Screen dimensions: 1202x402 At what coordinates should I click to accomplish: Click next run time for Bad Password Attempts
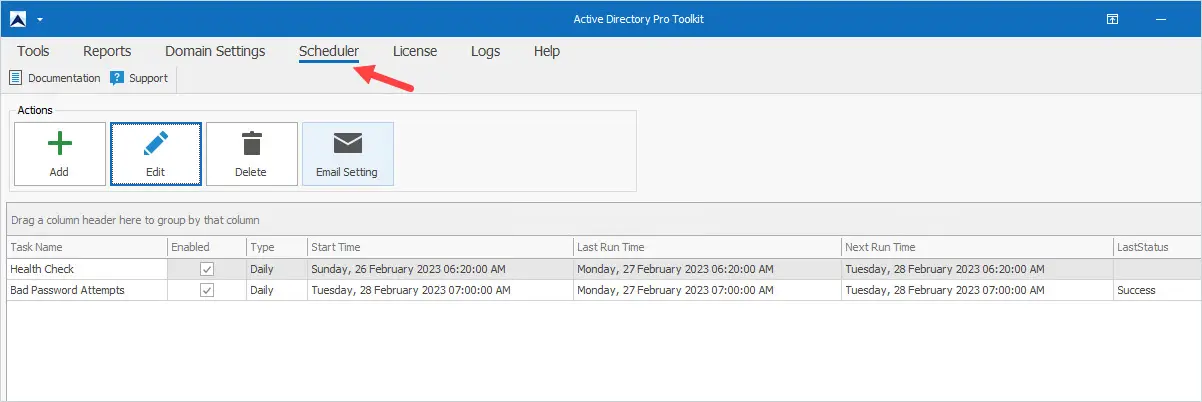point(945,290)
